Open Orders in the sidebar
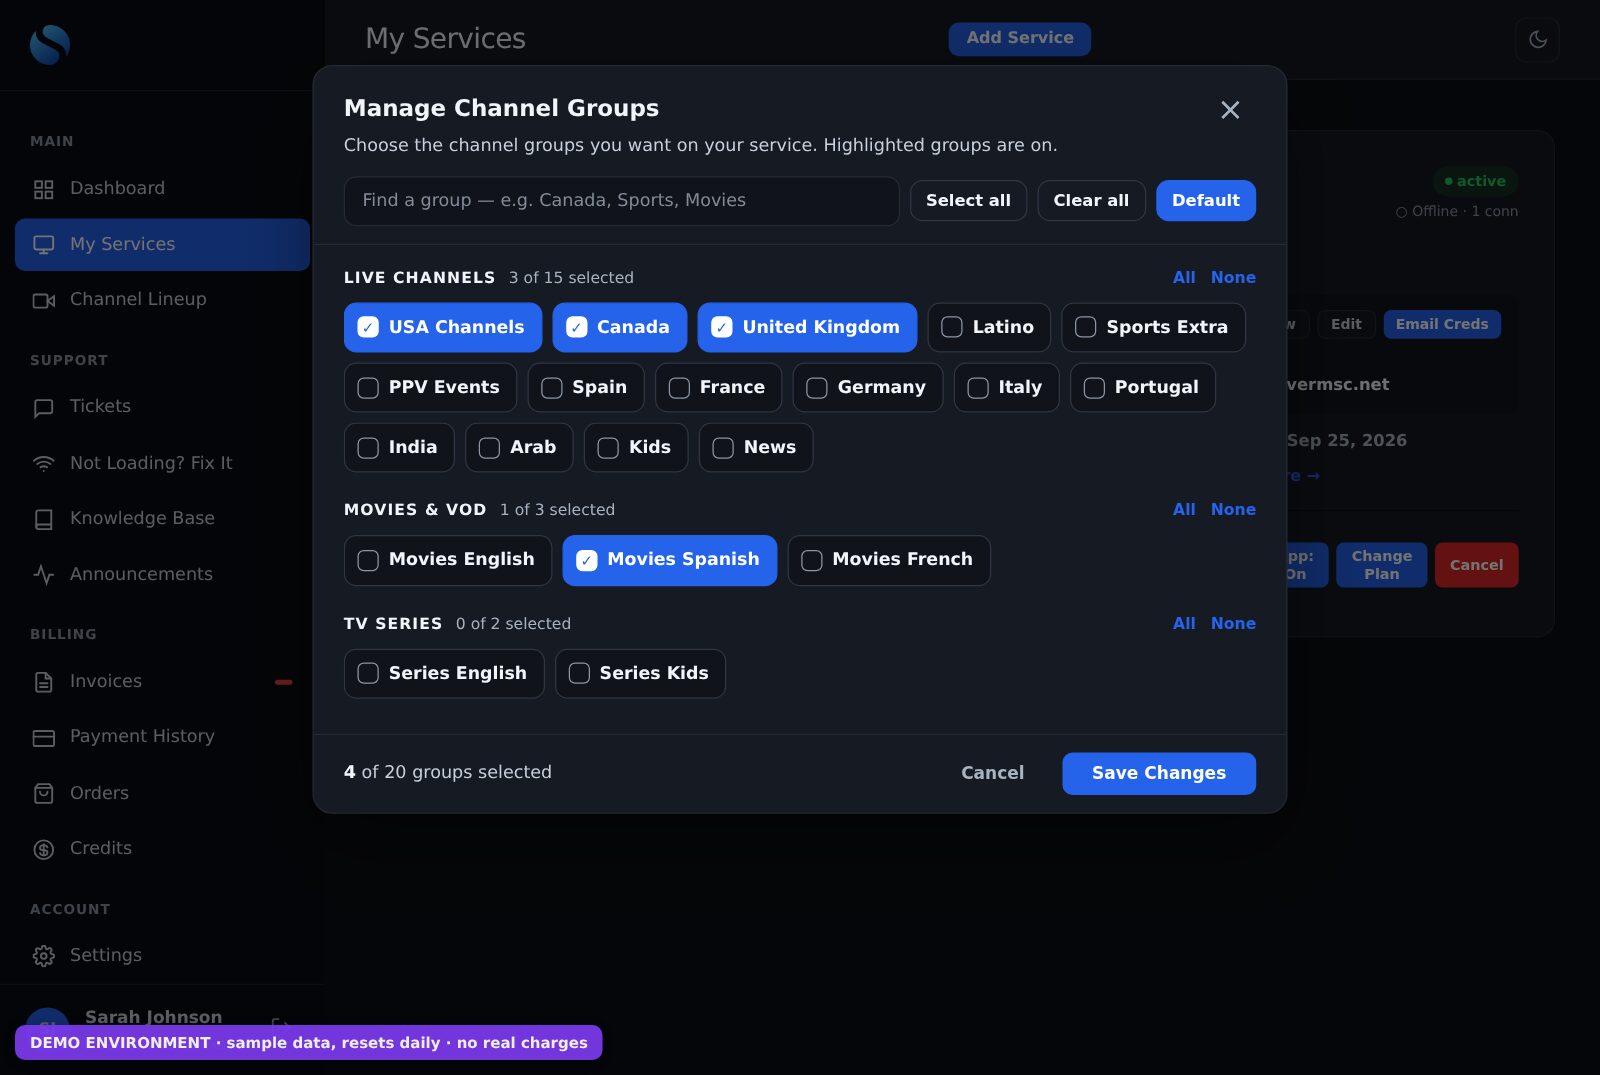The height and width of the screenshot is (1075, 1600). click(x=162, y=794)
